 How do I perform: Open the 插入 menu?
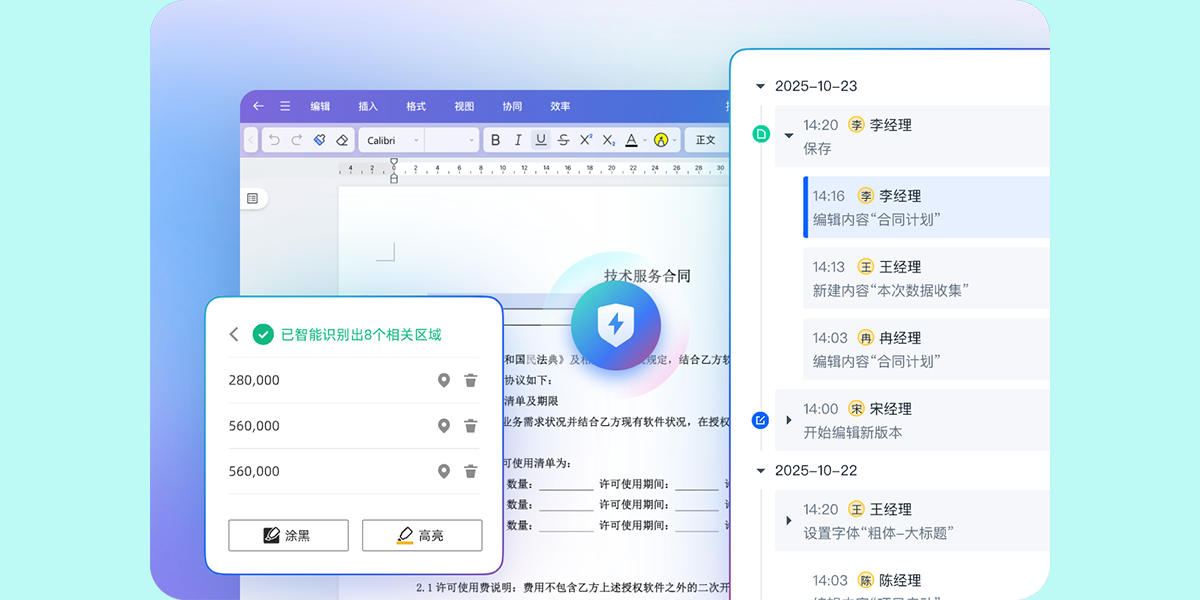368,106
